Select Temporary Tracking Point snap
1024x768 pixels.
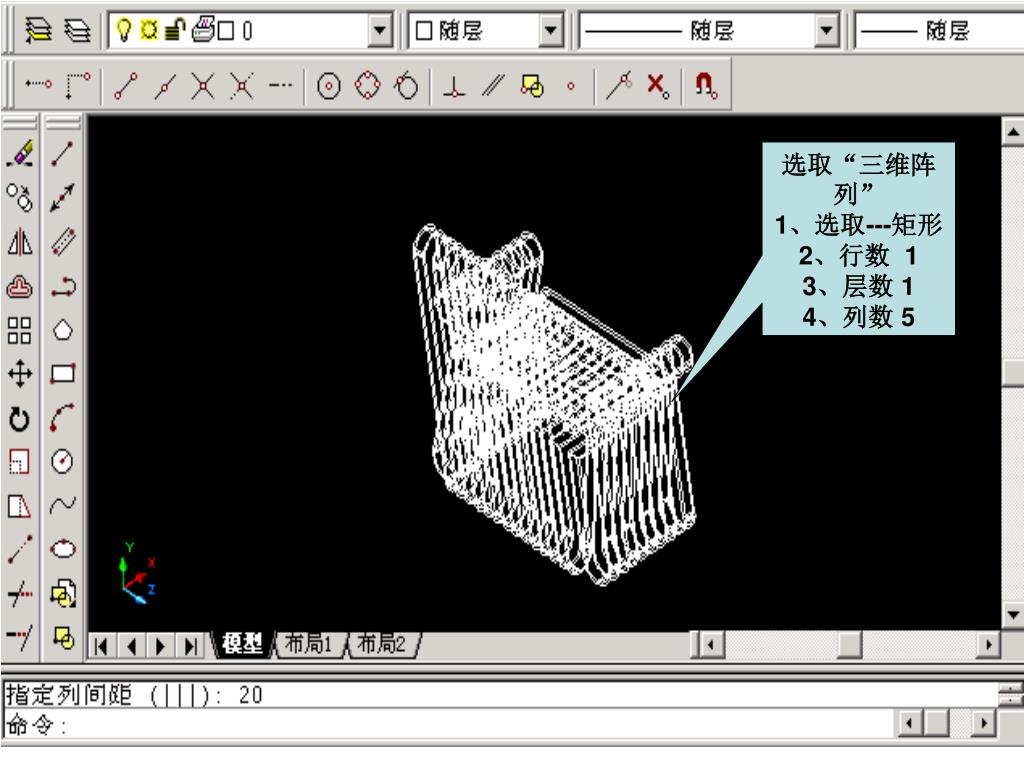38,84
